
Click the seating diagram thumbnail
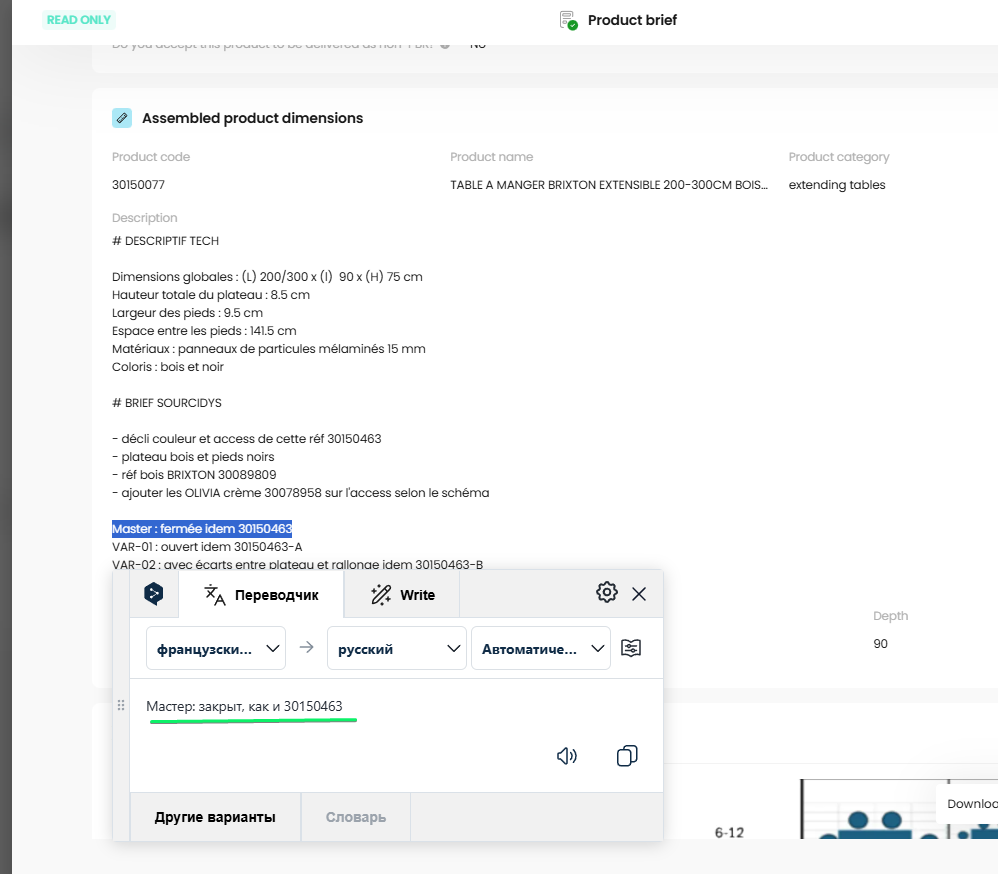[x=899, y=808]
